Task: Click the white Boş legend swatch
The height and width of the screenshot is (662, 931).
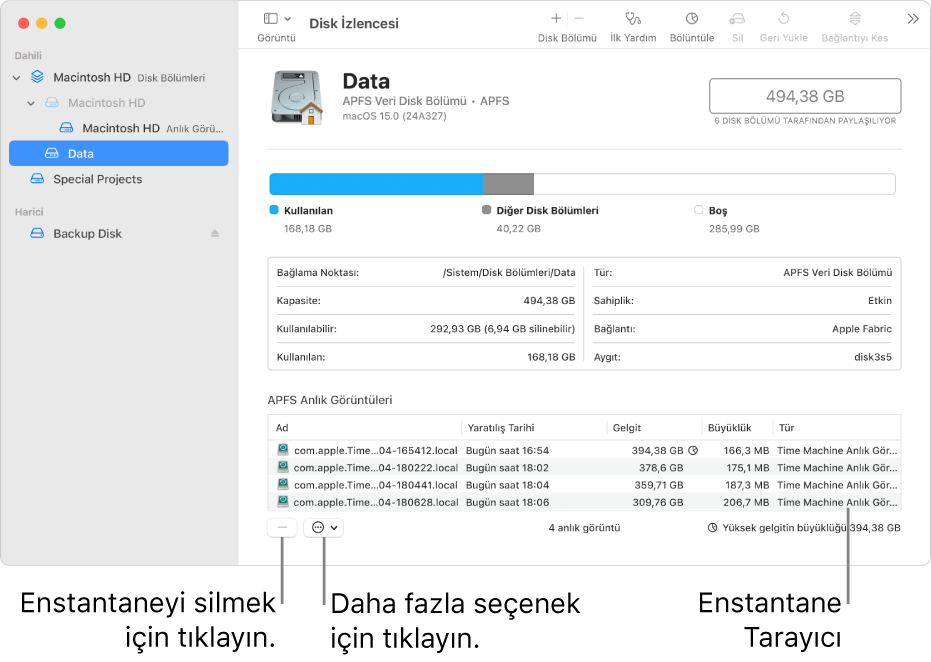Action: pyautogui.click(x=698, y=210)
